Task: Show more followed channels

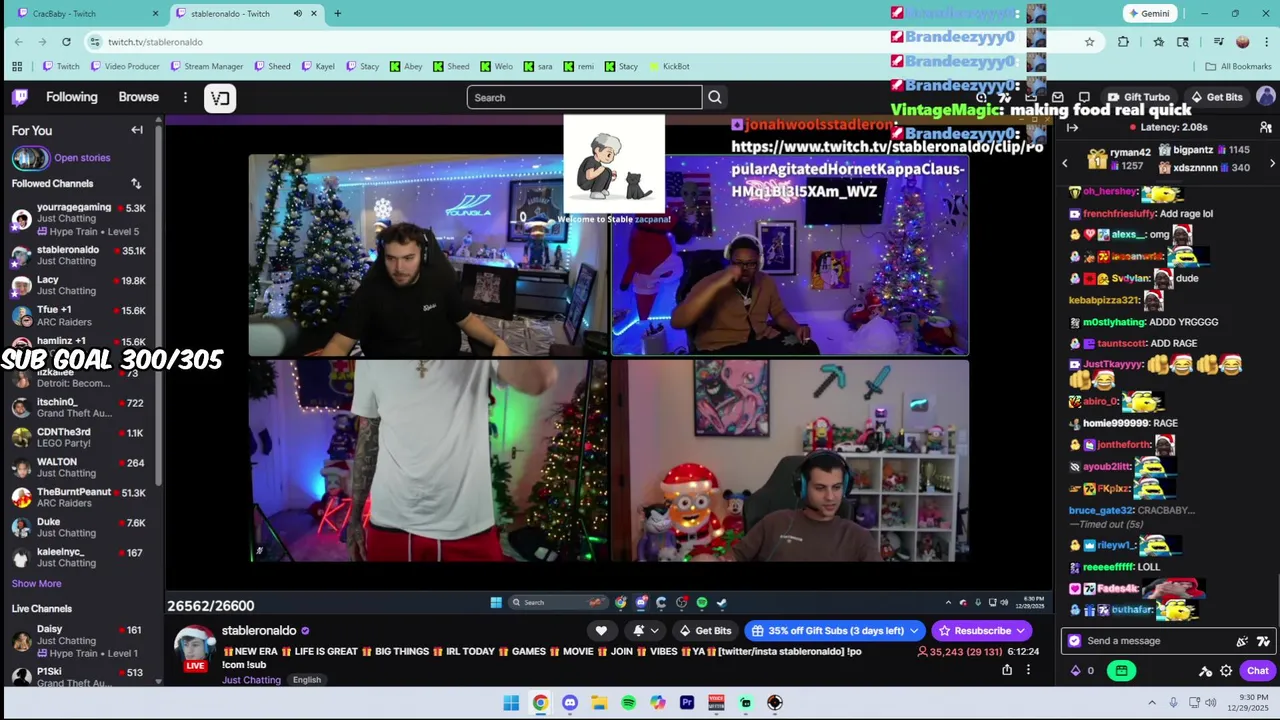Action: pos(36,584)
